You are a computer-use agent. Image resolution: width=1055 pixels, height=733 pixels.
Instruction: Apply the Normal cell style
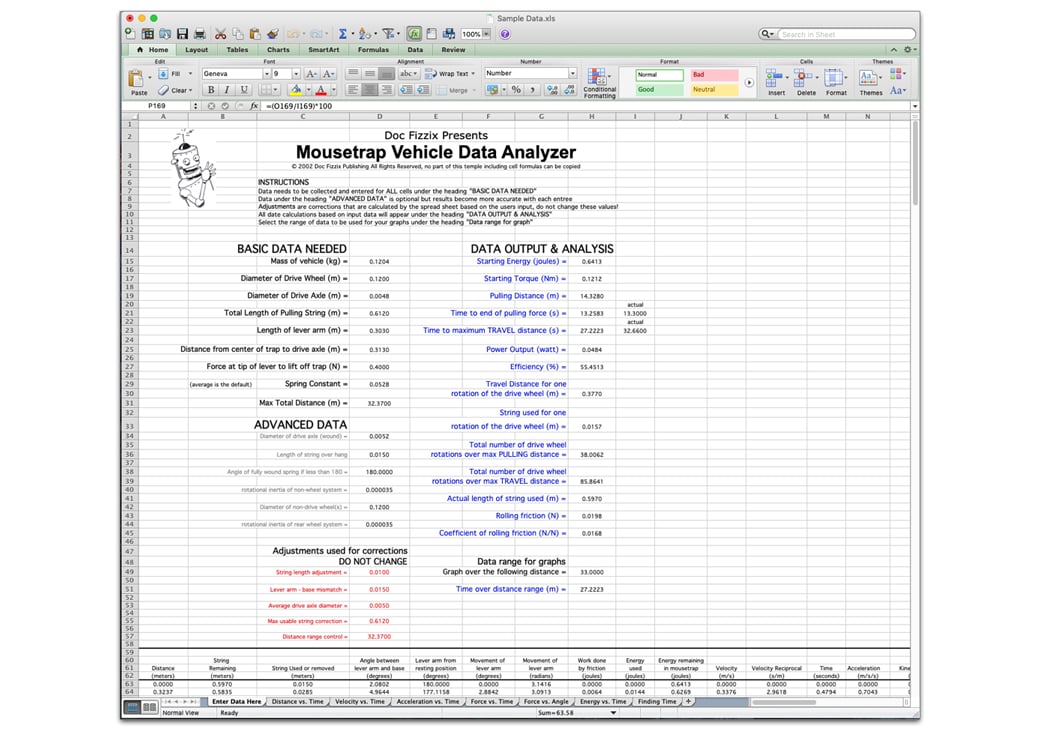pos(659,75)
